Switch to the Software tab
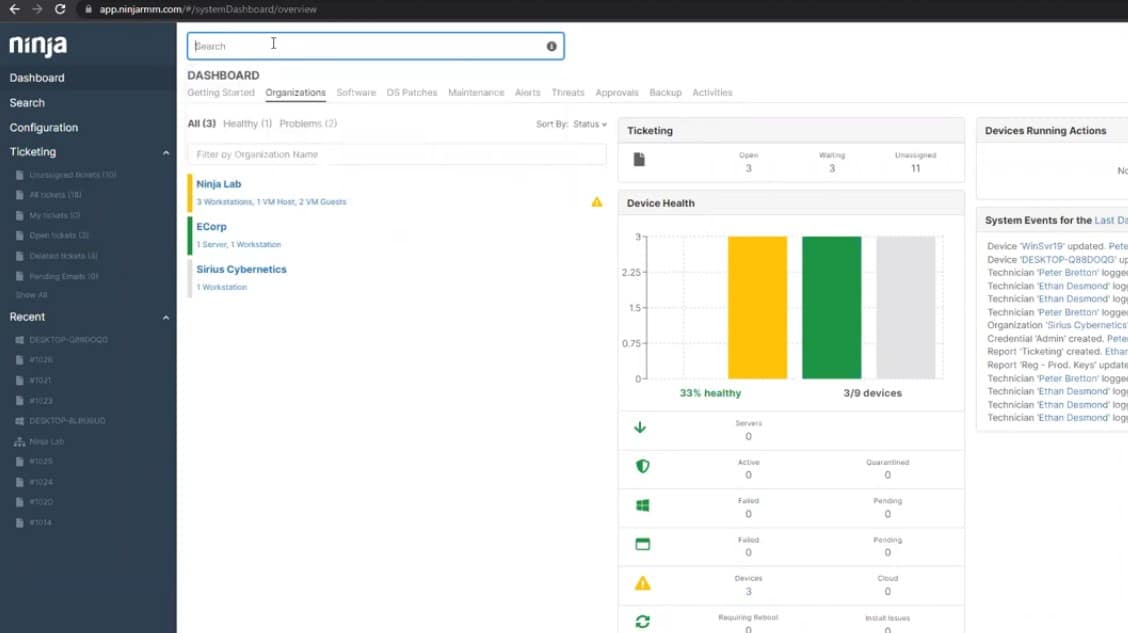 [356, 93]
